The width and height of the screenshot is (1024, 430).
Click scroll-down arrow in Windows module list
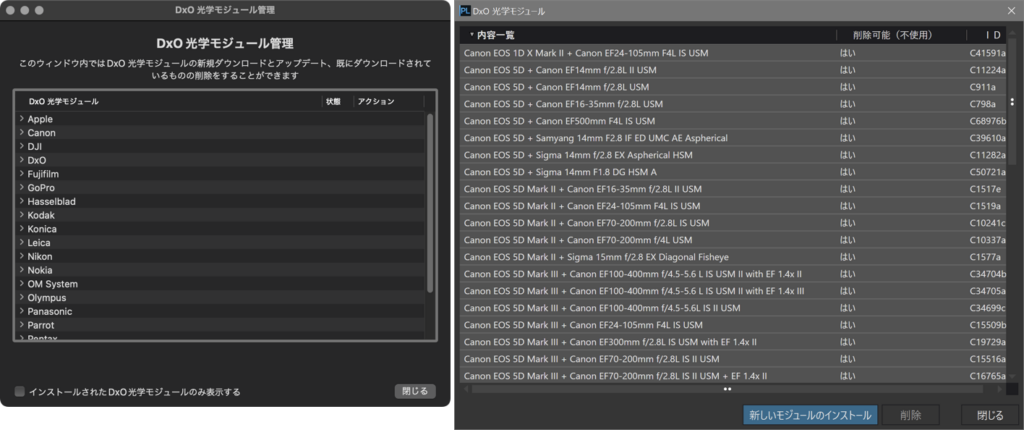pyautogui.click(x=1012, y=377)
